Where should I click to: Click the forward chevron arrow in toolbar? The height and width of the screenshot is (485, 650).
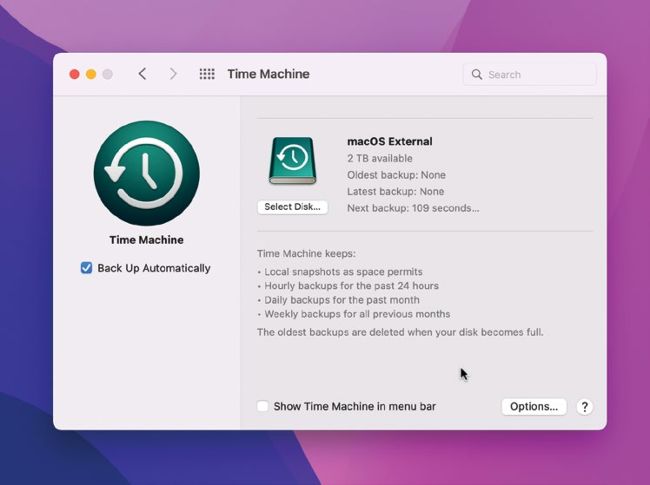tap(173, 74)
